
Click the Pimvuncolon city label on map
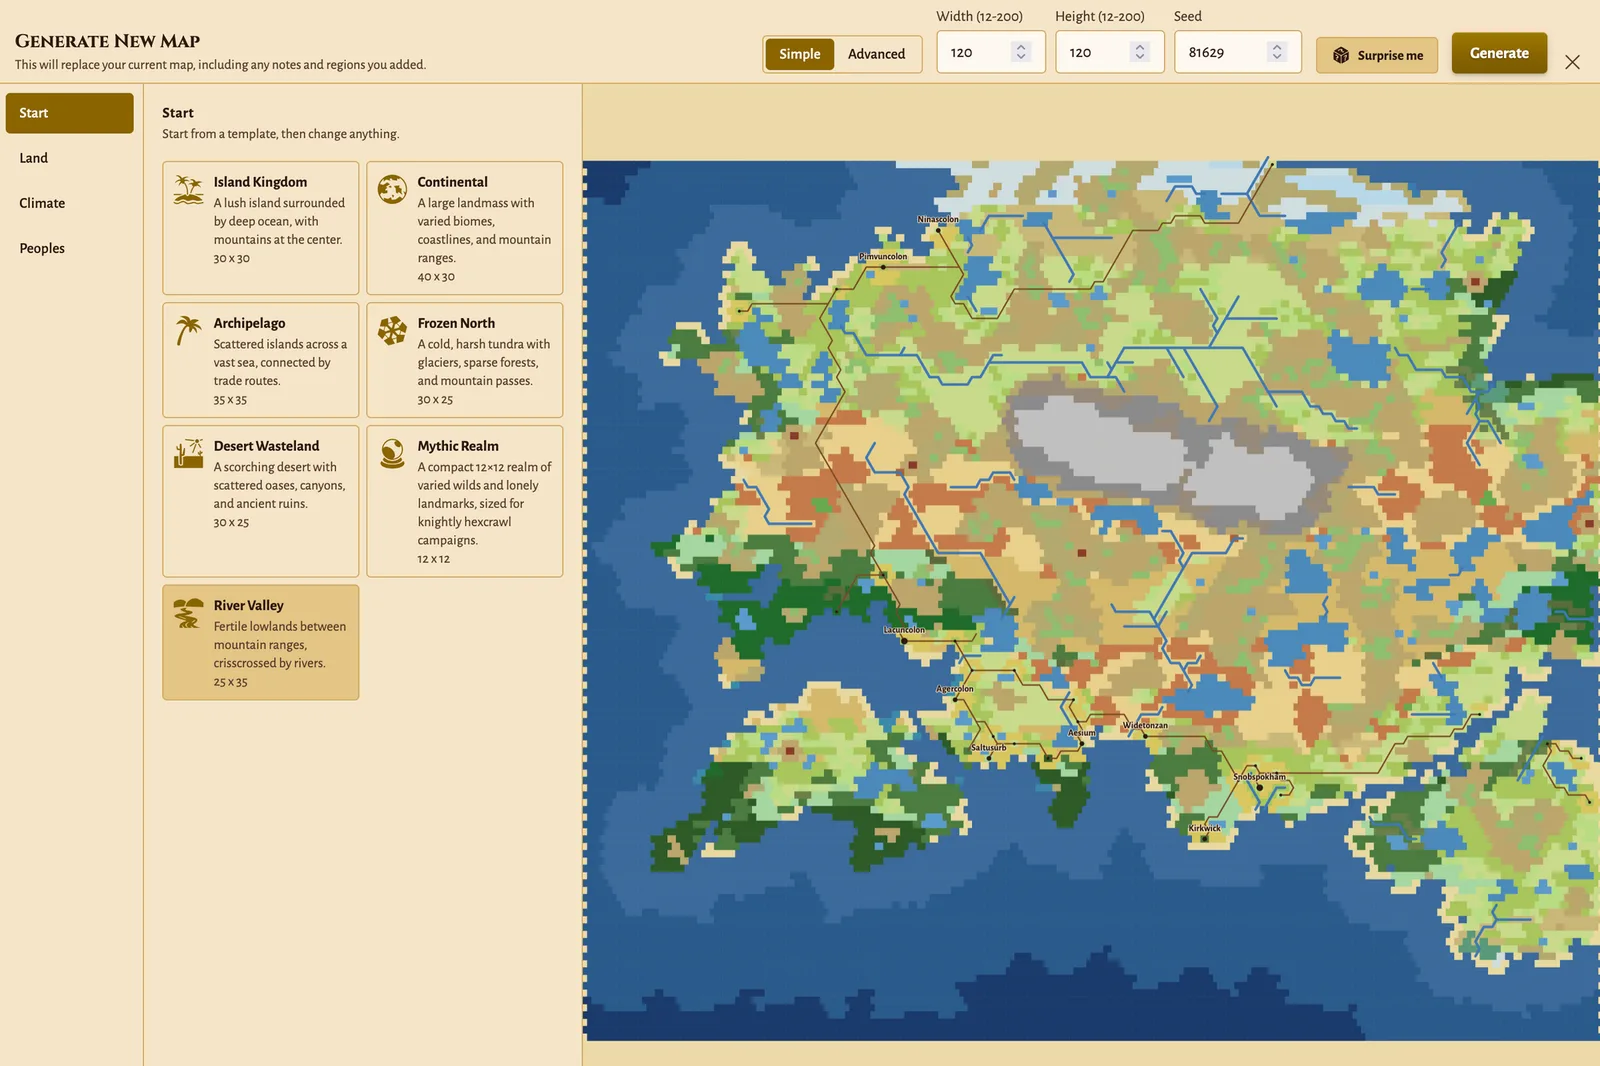point(883,257)
